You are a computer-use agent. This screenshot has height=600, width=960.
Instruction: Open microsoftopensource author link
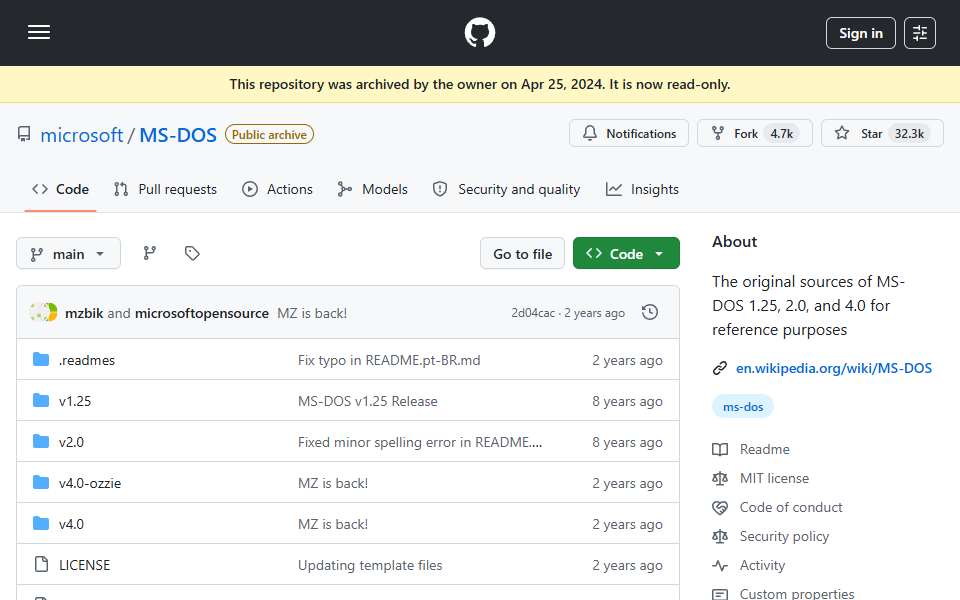coord(201,313)
